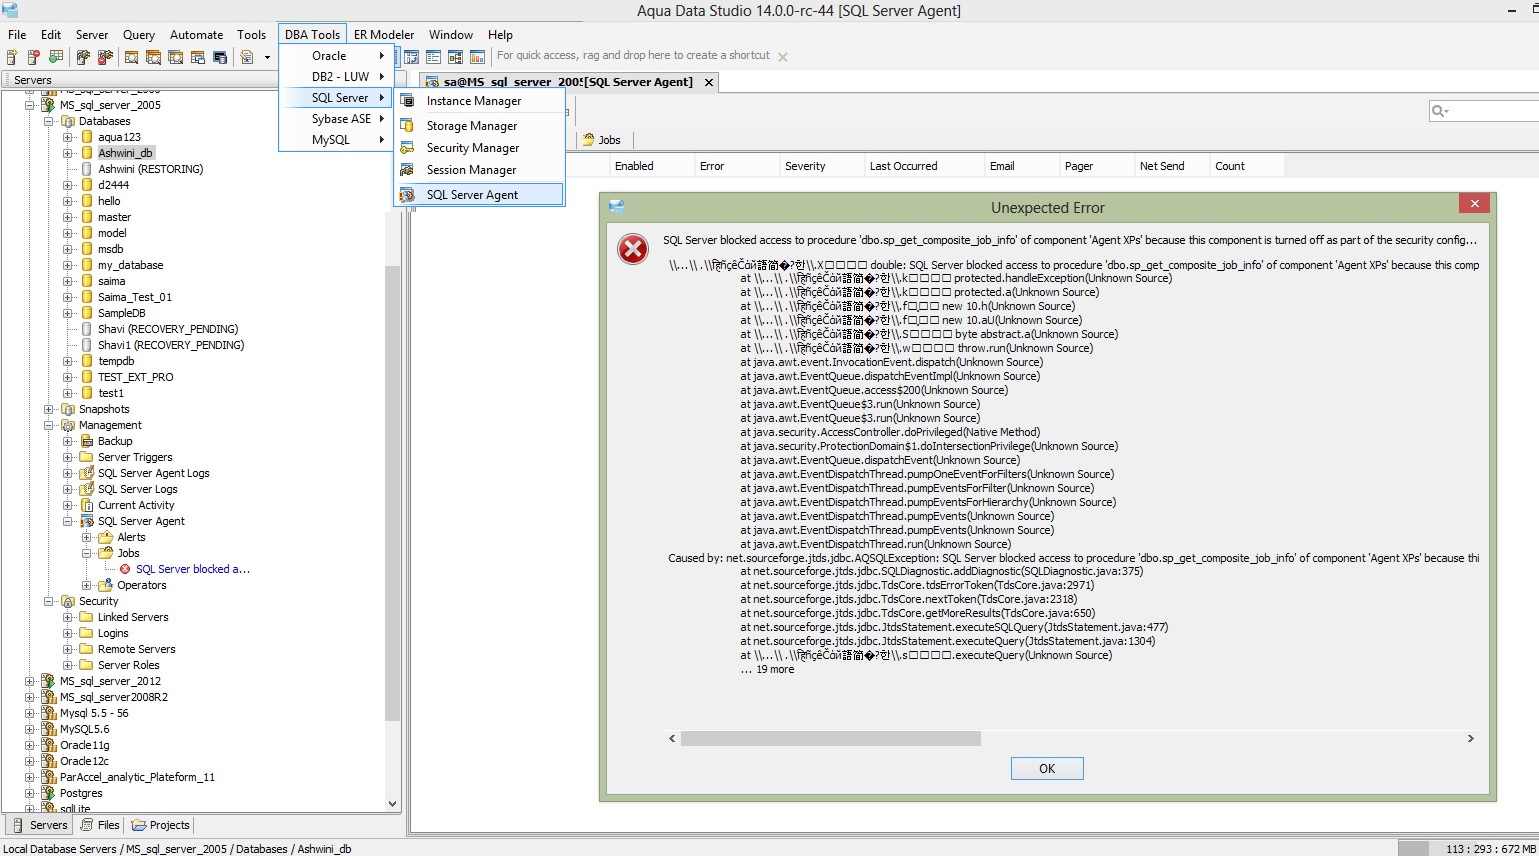1539x856 pixels.
Task: Click OK in the Unexpected Error dialog
Action: tap(1047, 768)
